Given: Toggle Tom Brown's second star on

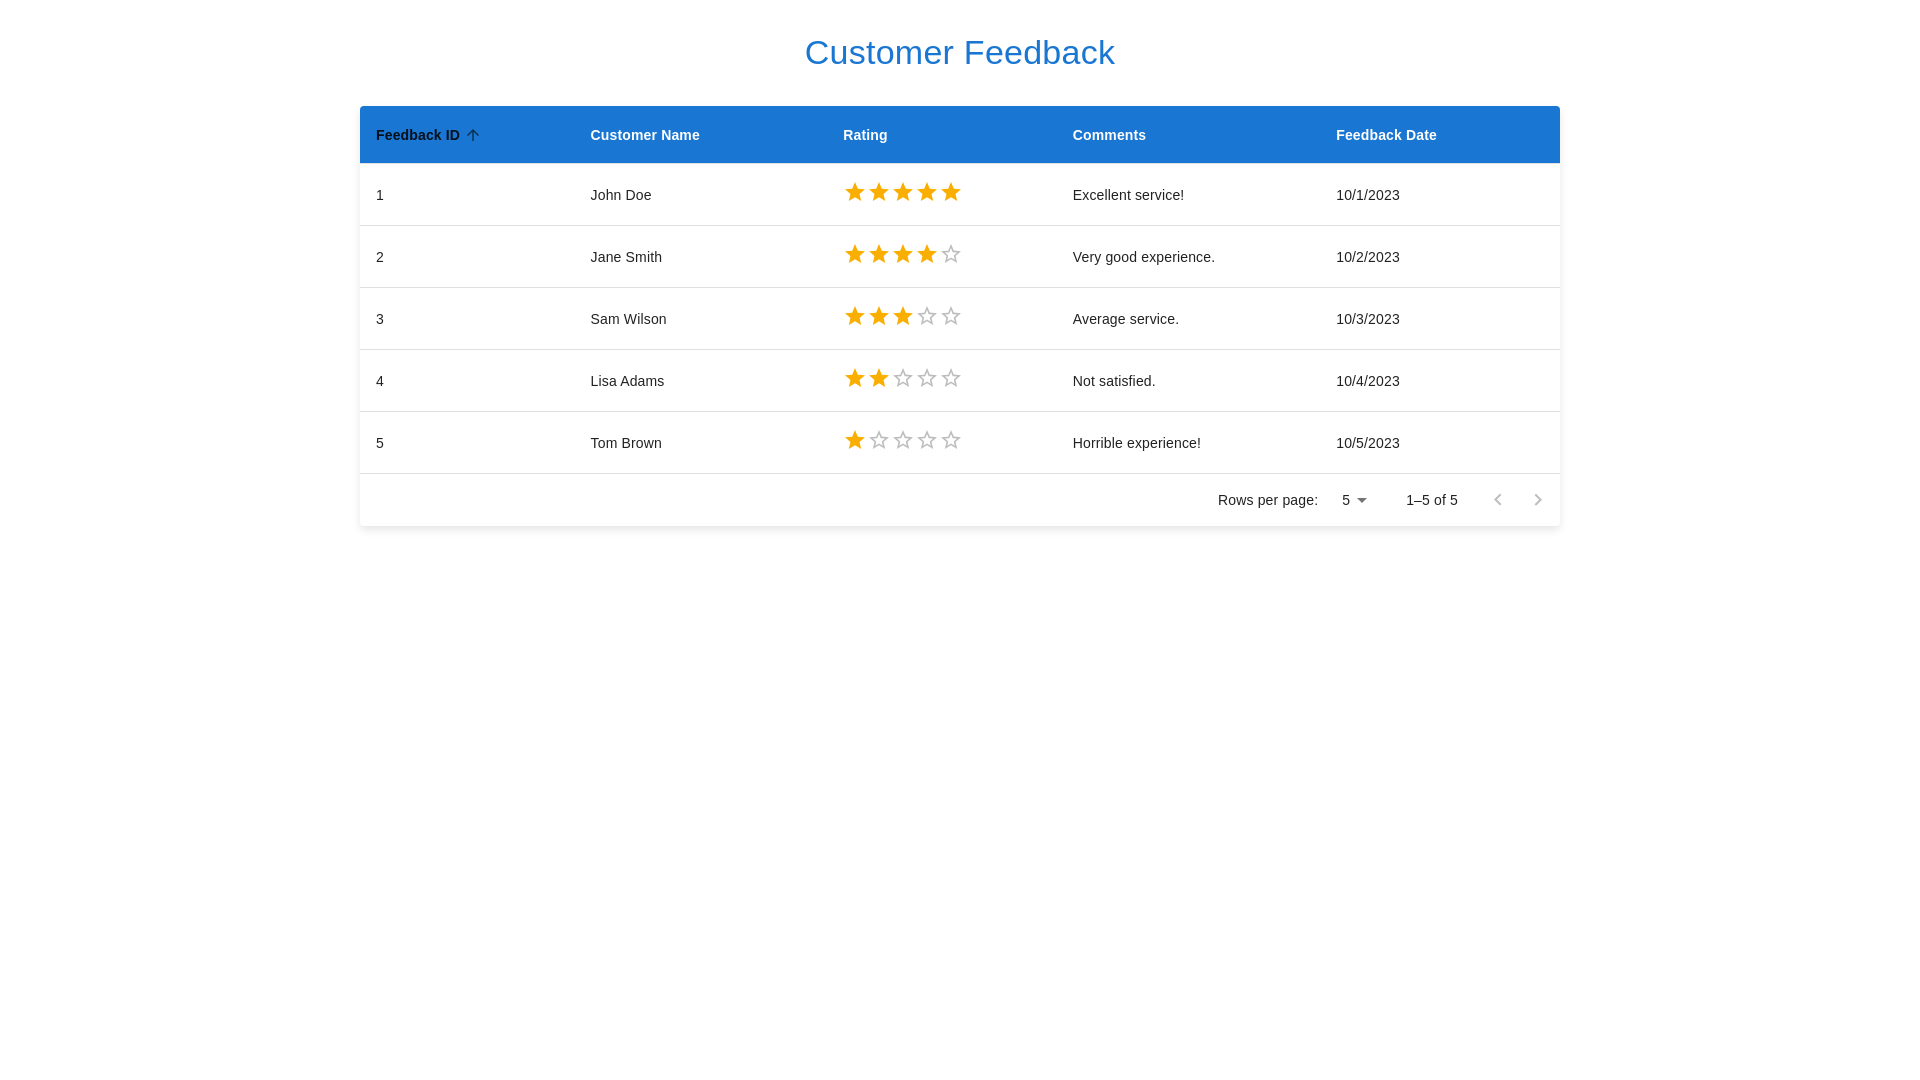Looking at the screenshot, I should pos(879,440).
